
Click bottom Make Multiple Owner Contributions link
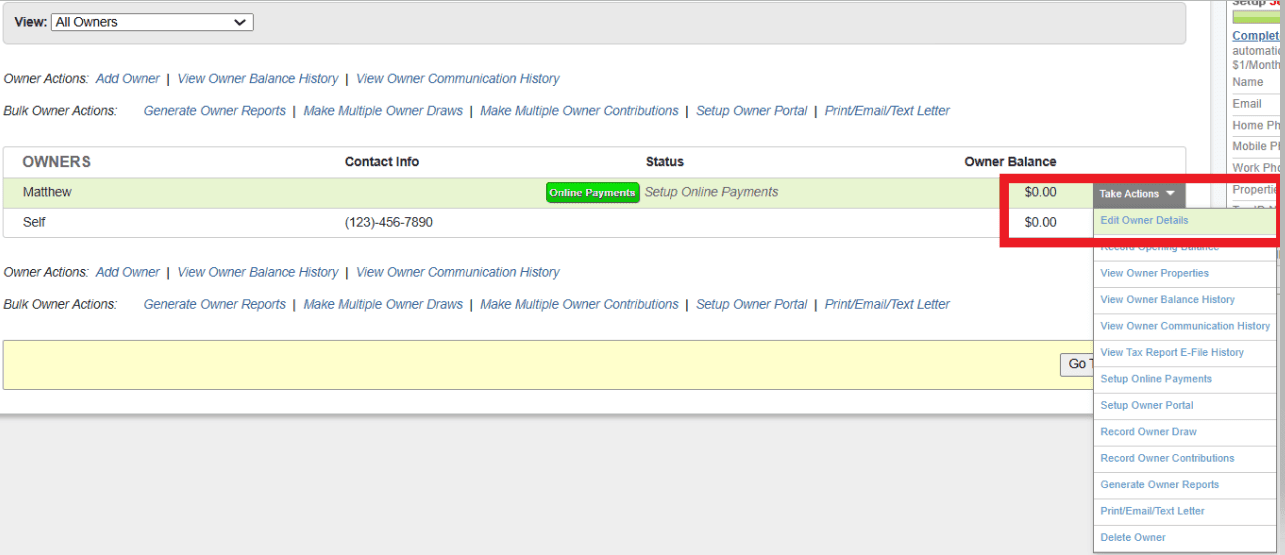(579, 305)
